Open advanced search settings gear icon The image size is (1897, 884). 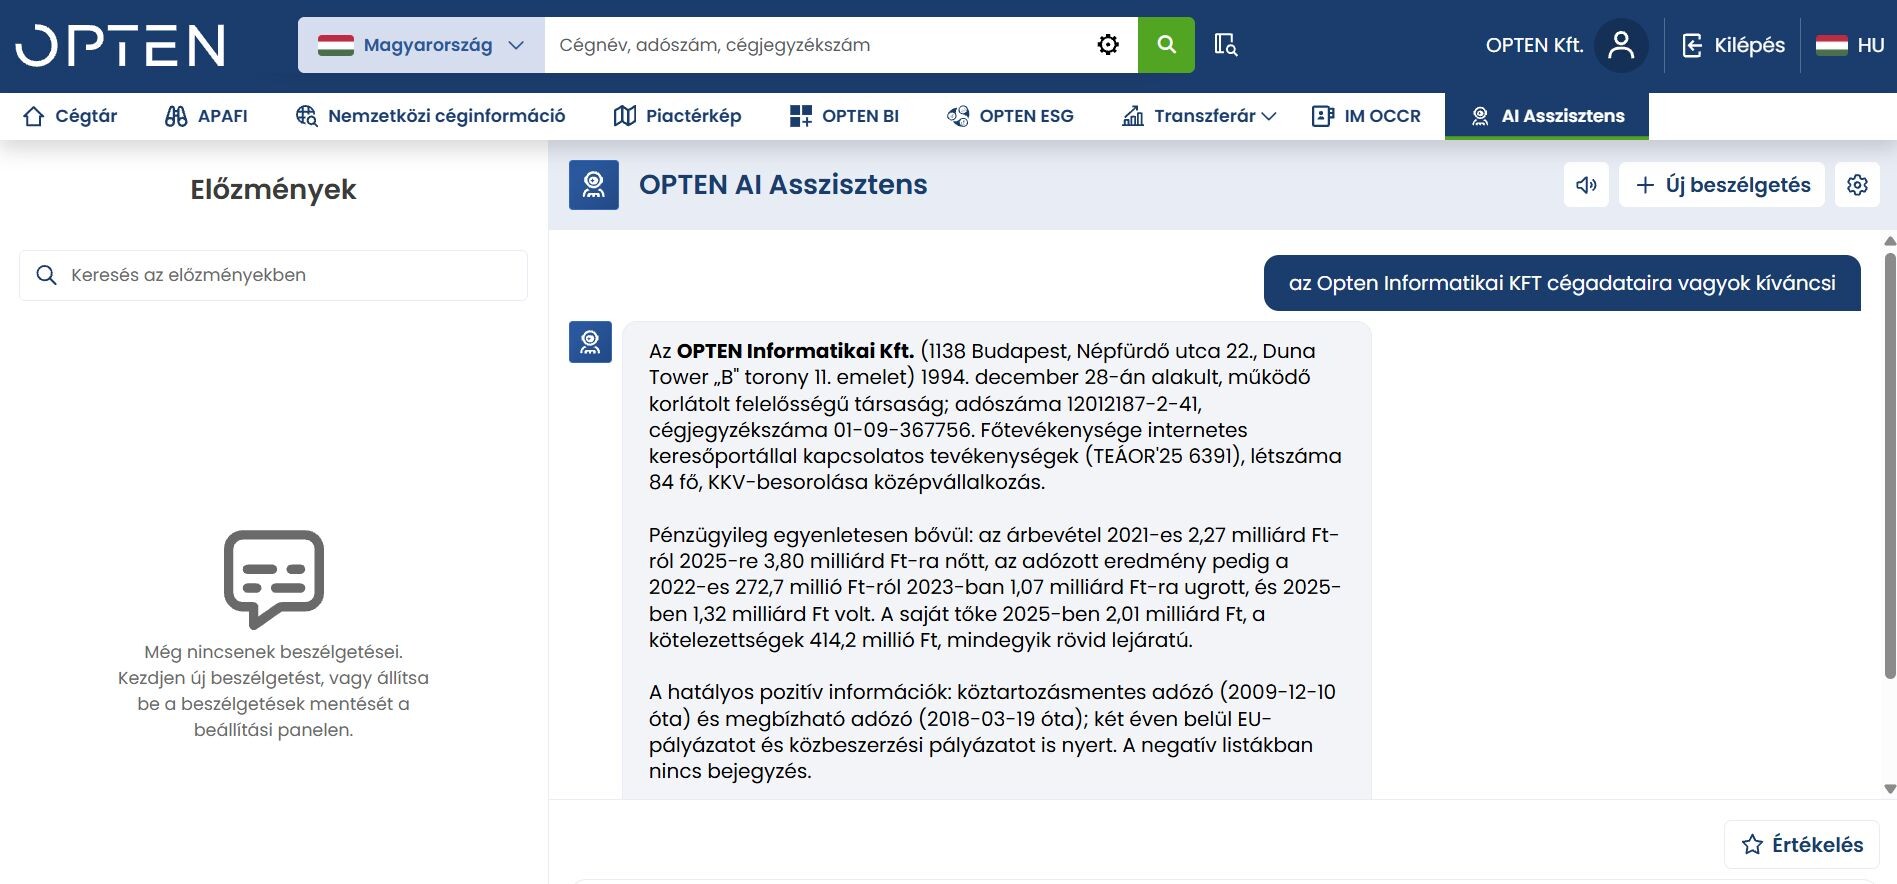(x=1108, y=45)
